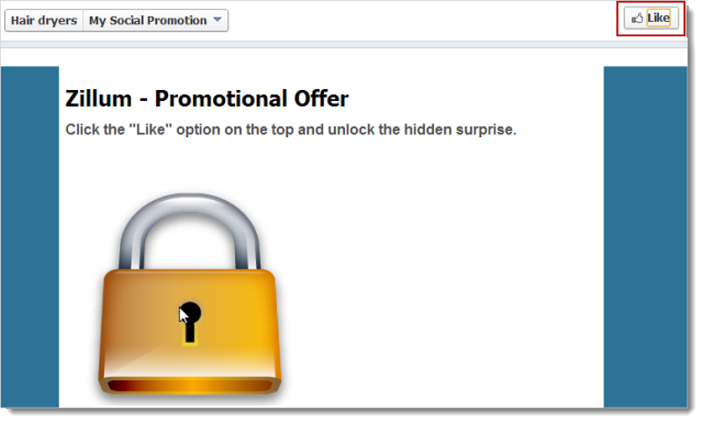Click the arrow beside My Social Promotion
Screen dimensions: 702x422
(218, 20)
